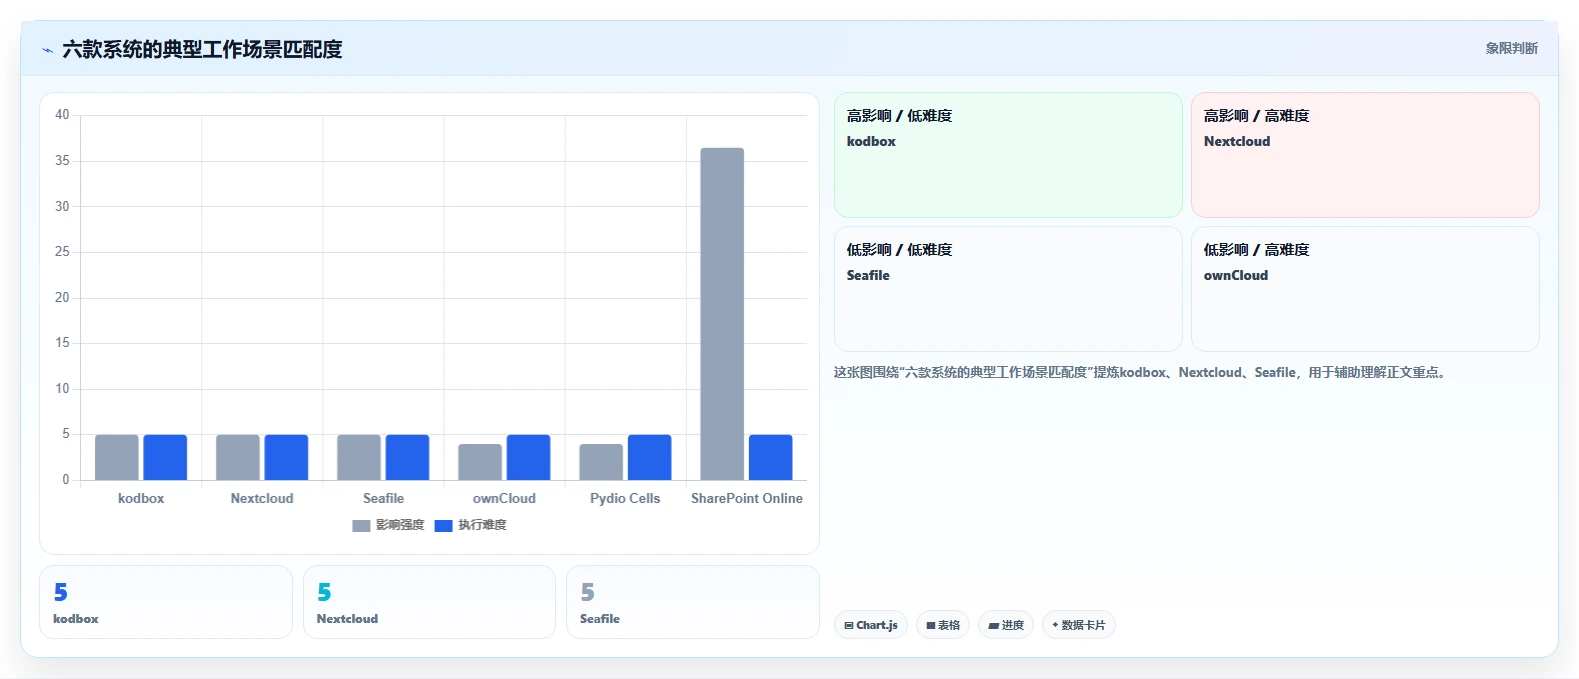Click the Nextcloud x-axis label
This screenshot has width=1579, height=679.
tap(262, 498)
